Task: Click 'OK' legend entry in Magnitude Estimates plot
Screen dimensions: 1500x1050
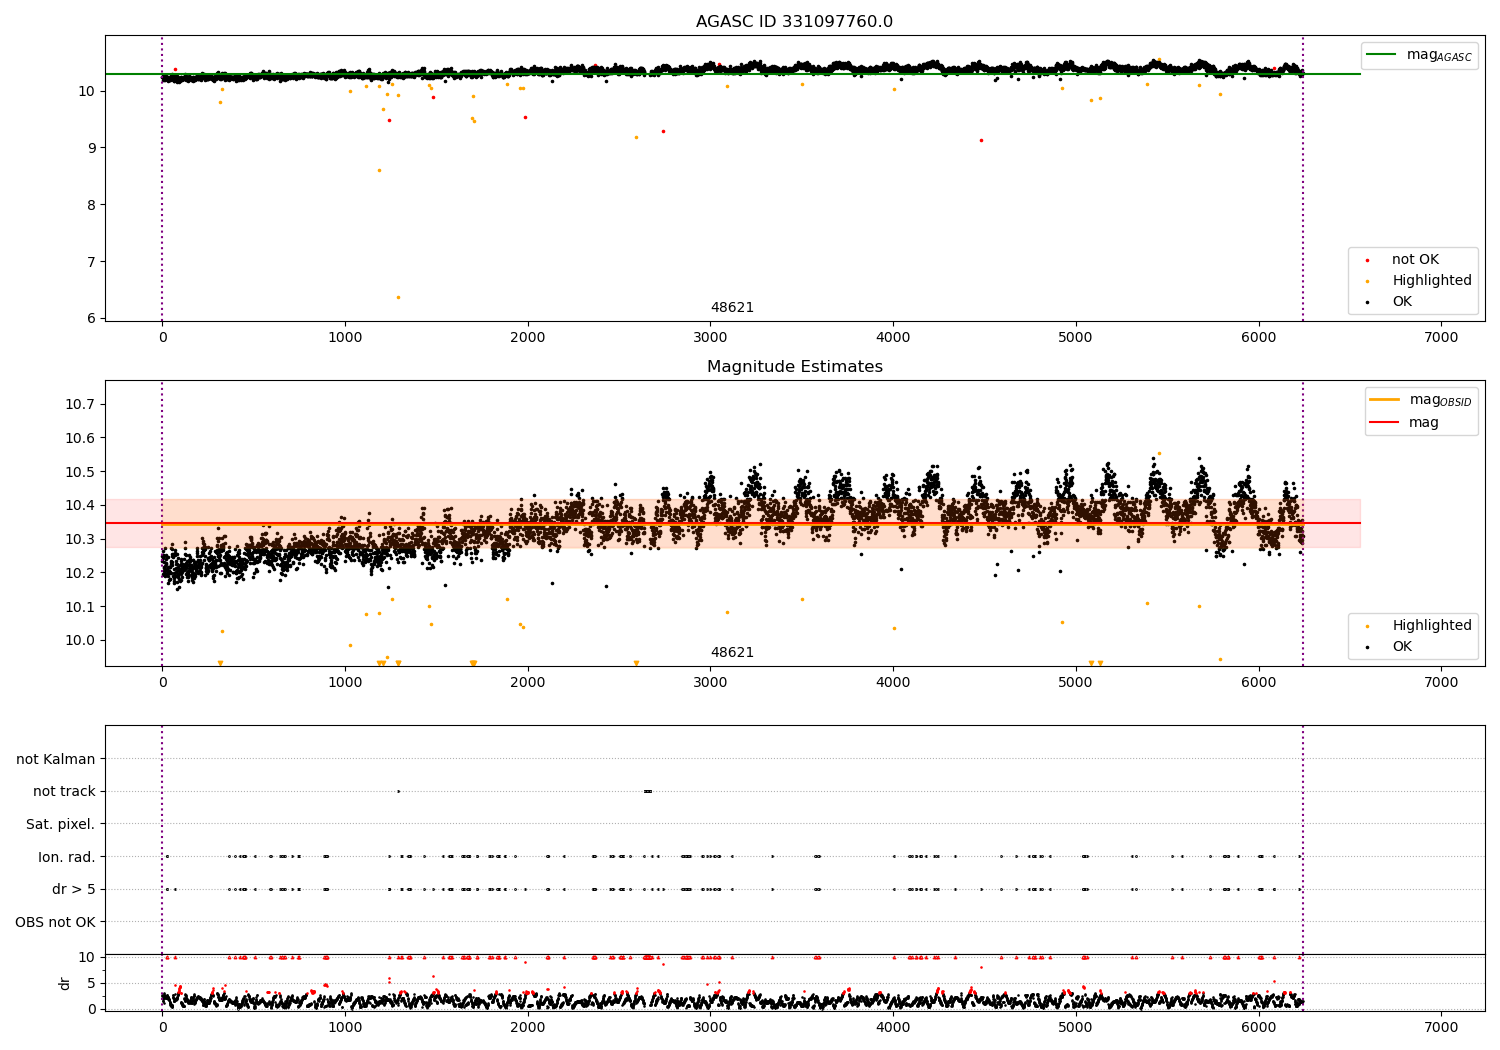Action: click(x=1402, y=647)
